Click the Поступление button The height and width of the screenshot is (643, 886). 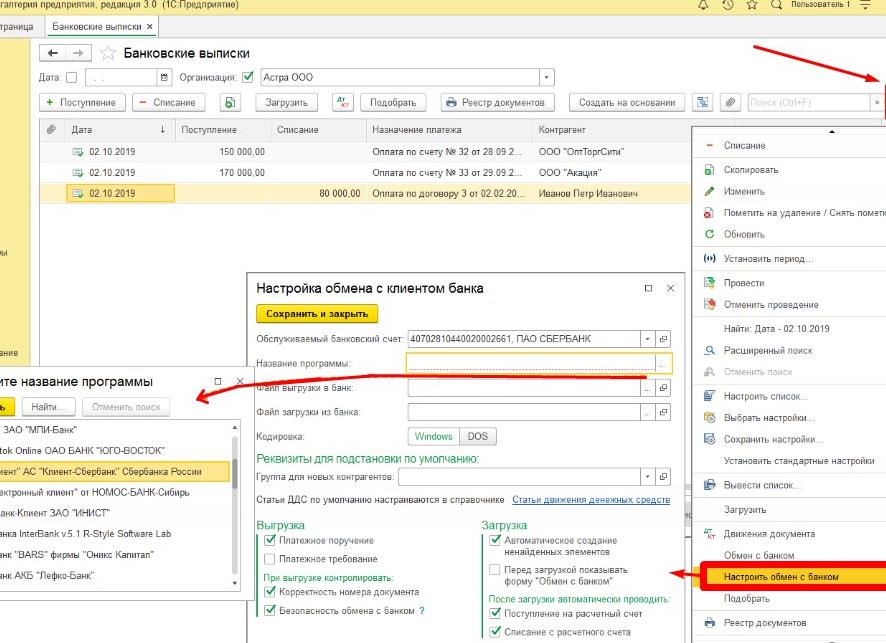[82, 102]
